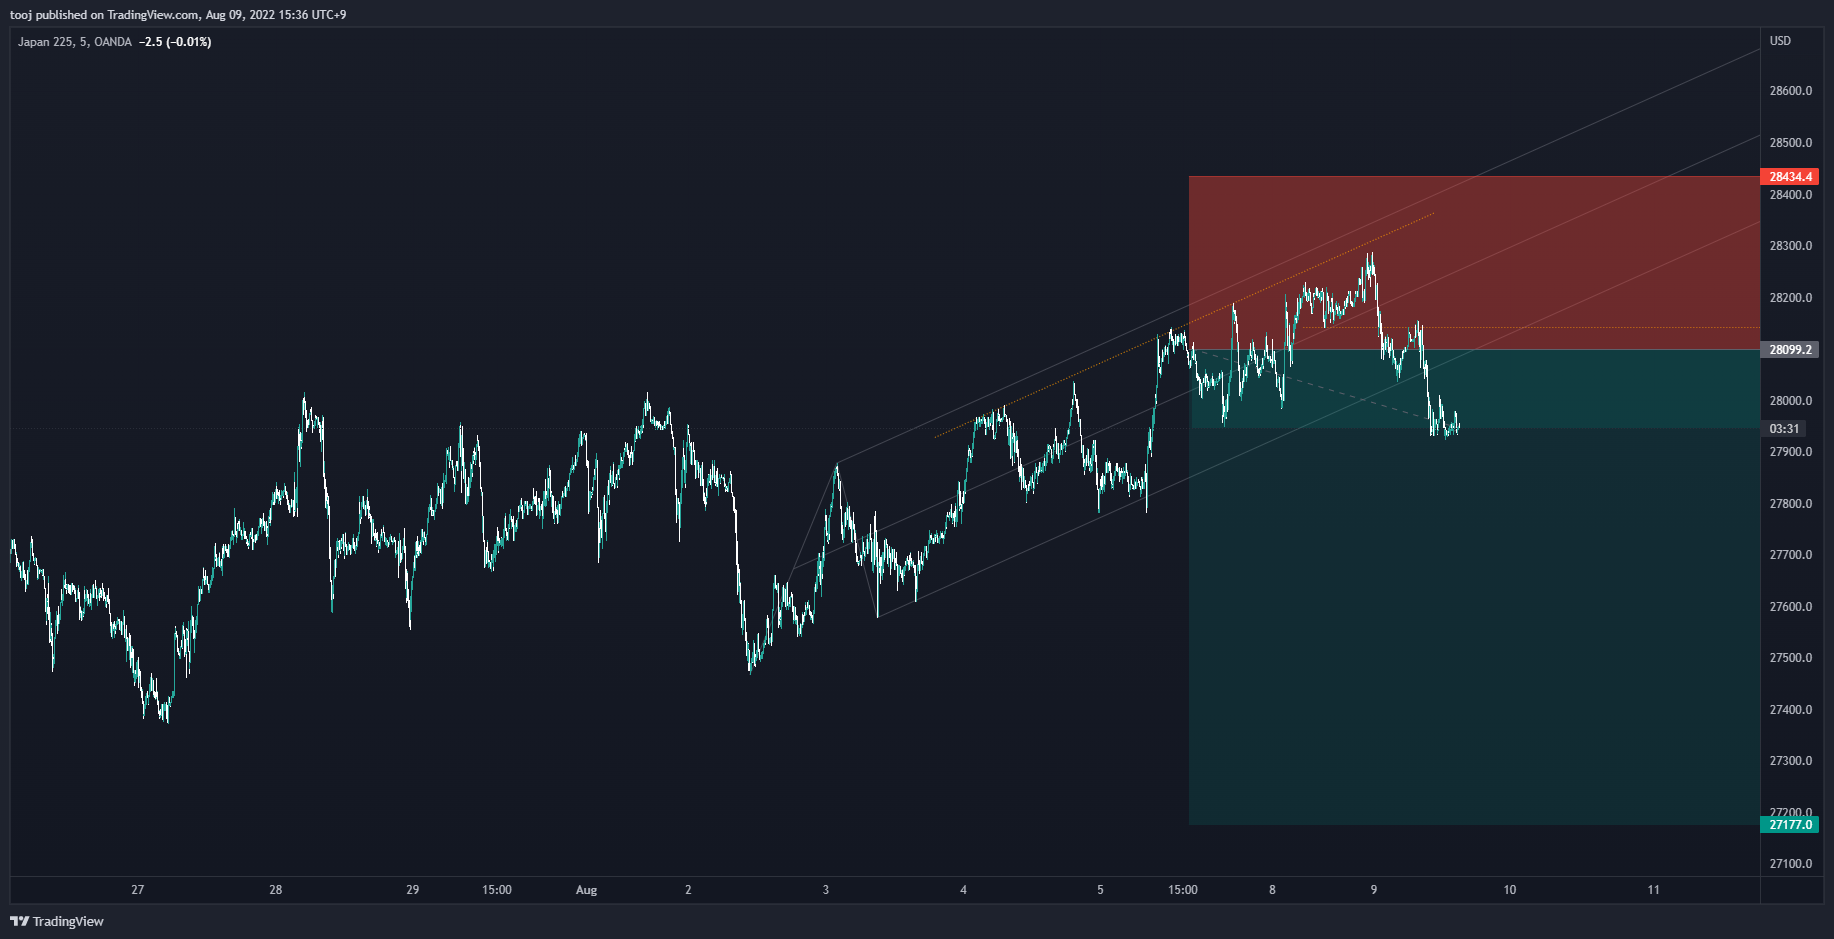Click the date label 8 on the time axis

pyautogui.click(x=1273, y=890)
